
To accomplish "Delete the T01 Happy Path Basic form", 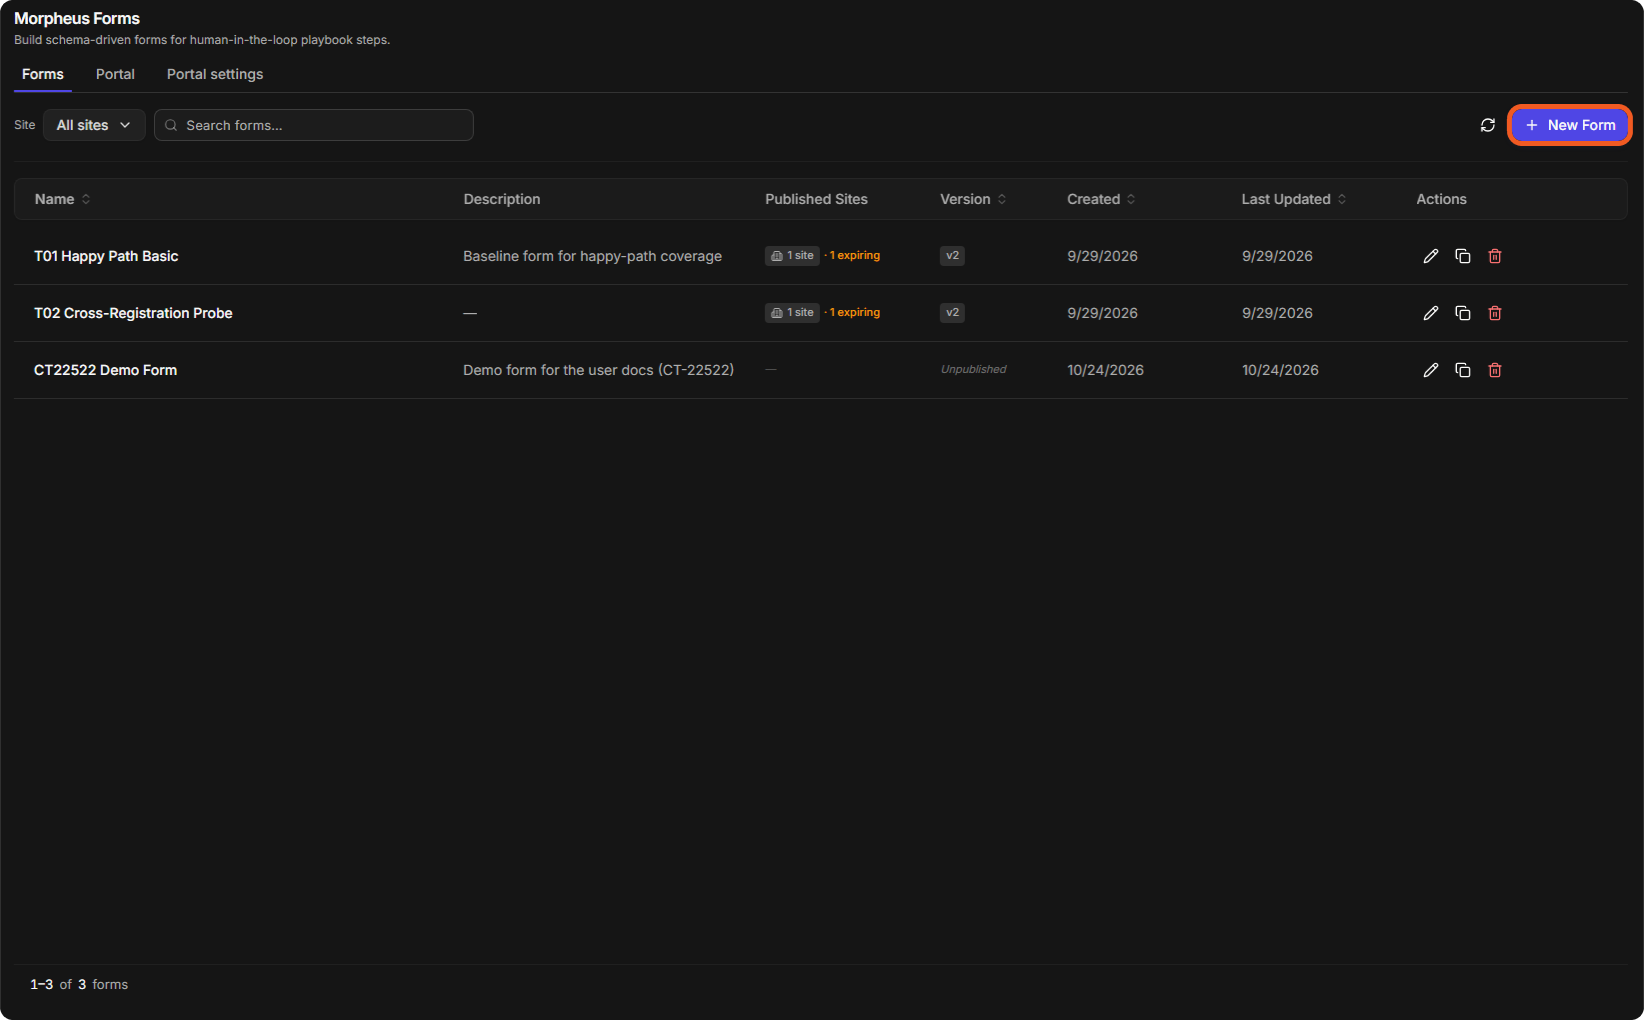I will pos(1495,256).
